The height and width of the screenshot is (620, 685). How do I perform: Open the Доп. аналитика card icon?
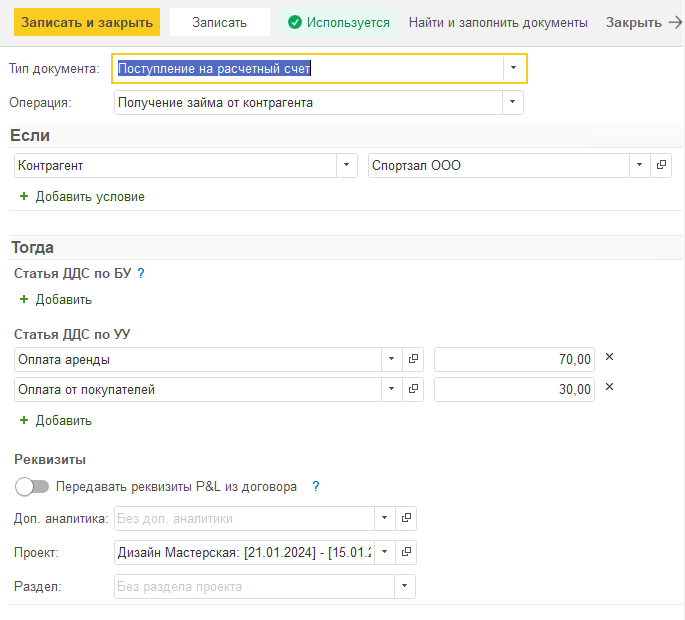406,518
